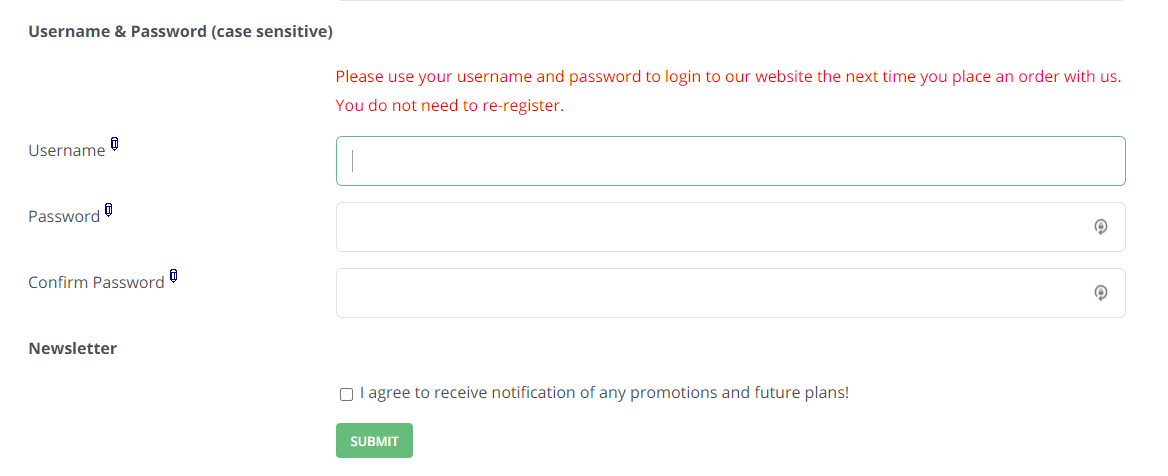This screenshot has height=476, width=1168.
Task: Click into the Password input field
Action: point(731,227)
